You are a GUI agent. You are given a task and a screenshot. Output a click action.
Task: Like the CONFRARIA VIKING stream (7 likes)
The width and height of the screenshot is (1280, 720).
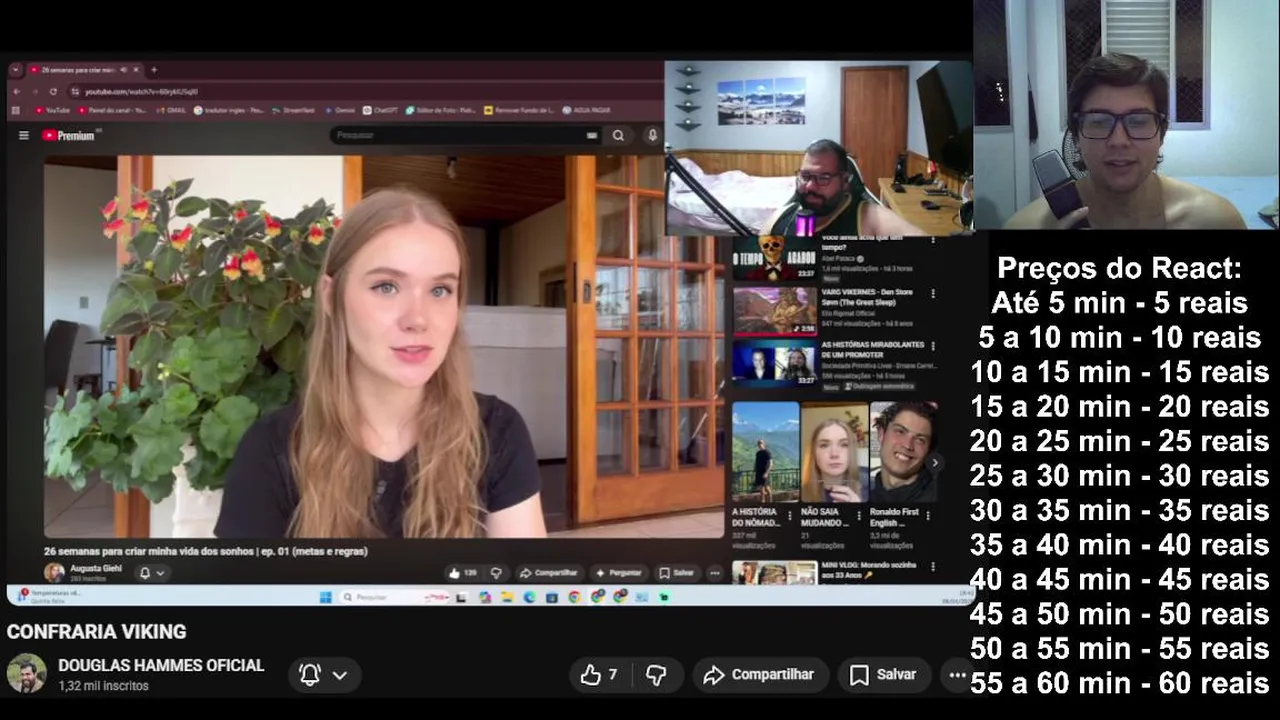point(599,675)
